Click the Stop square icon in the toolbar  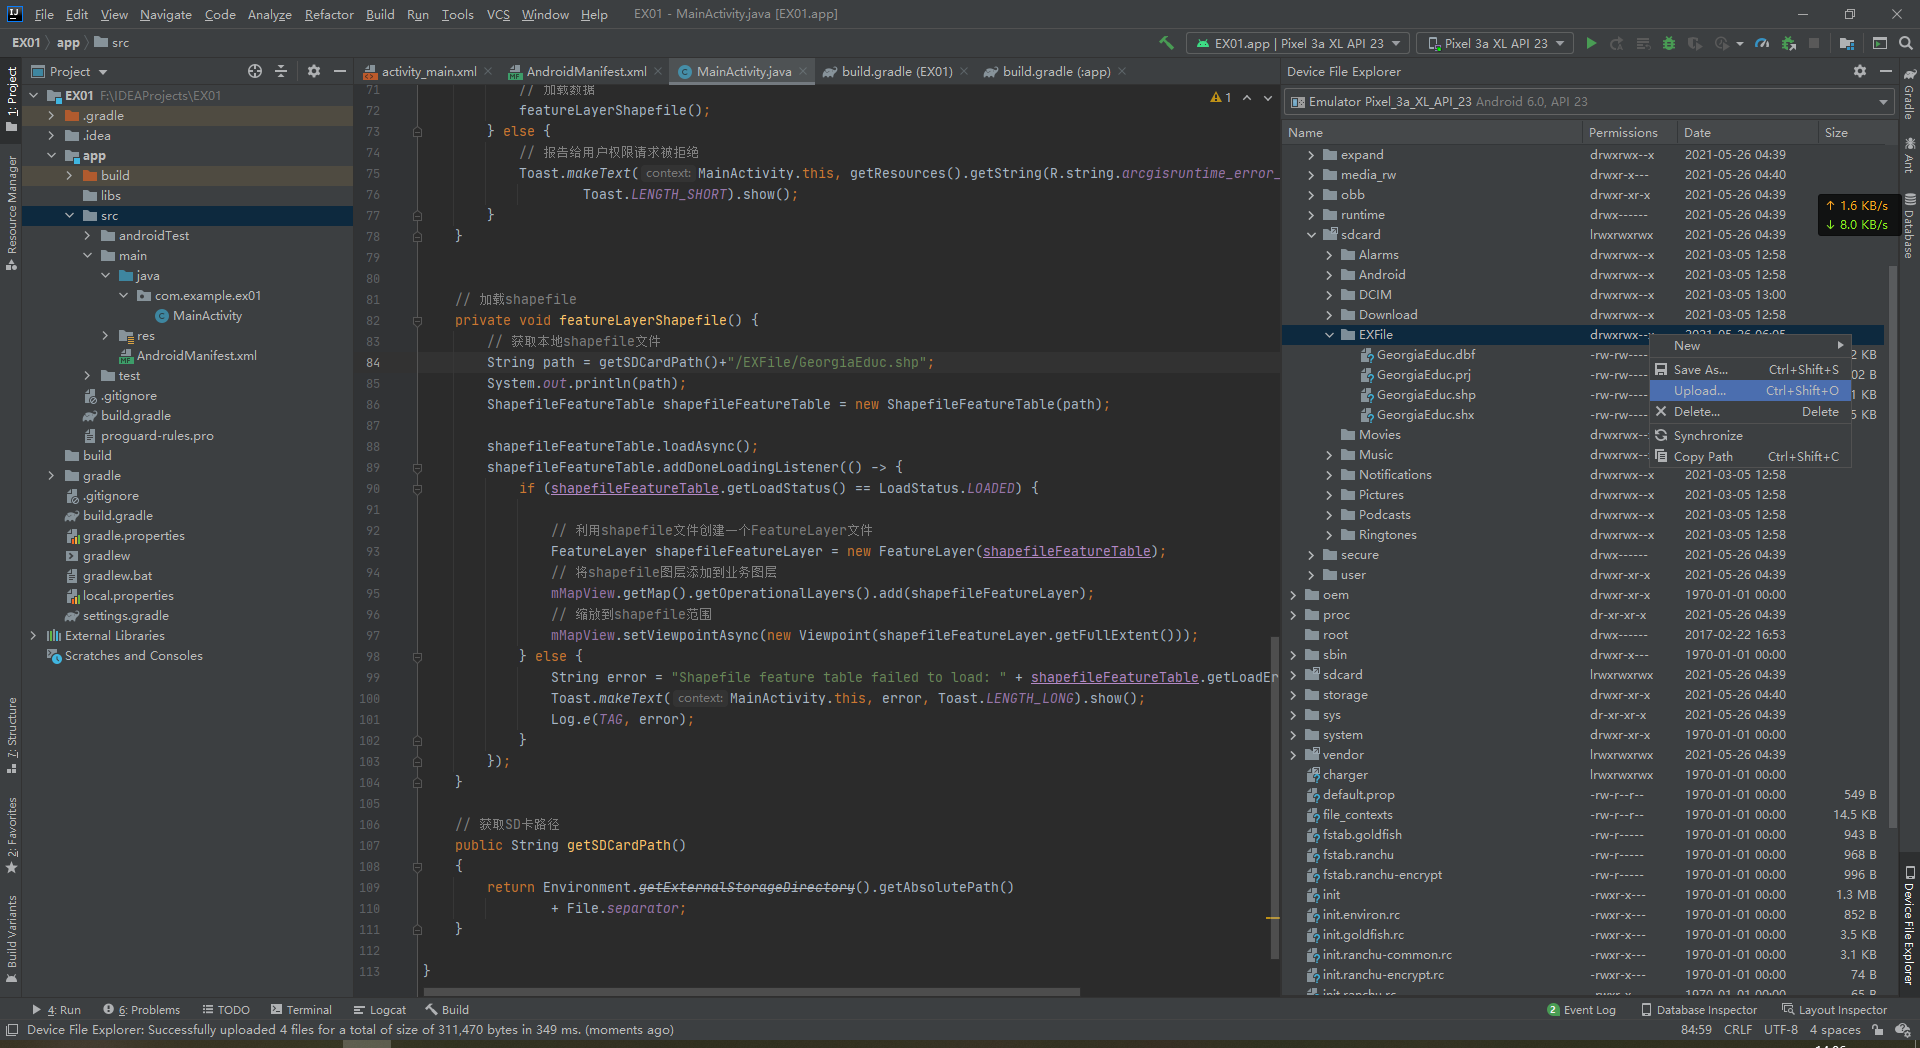click(1814, 43)
